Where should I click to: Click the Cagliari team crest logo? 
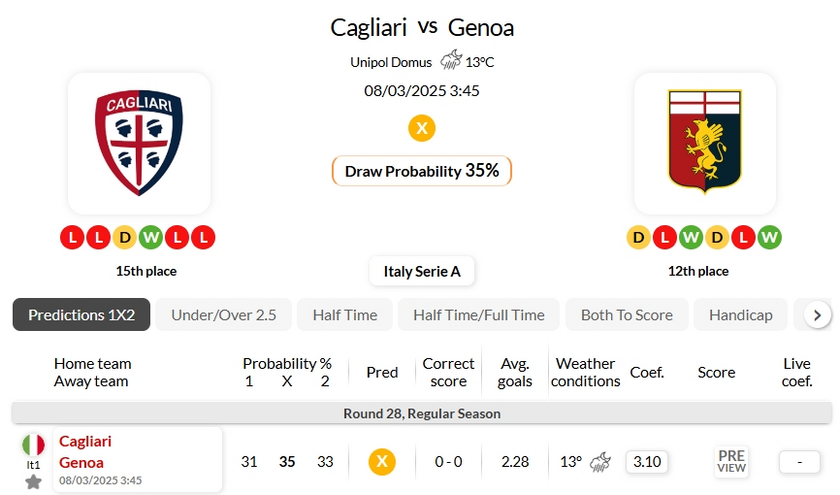point(139,143)
